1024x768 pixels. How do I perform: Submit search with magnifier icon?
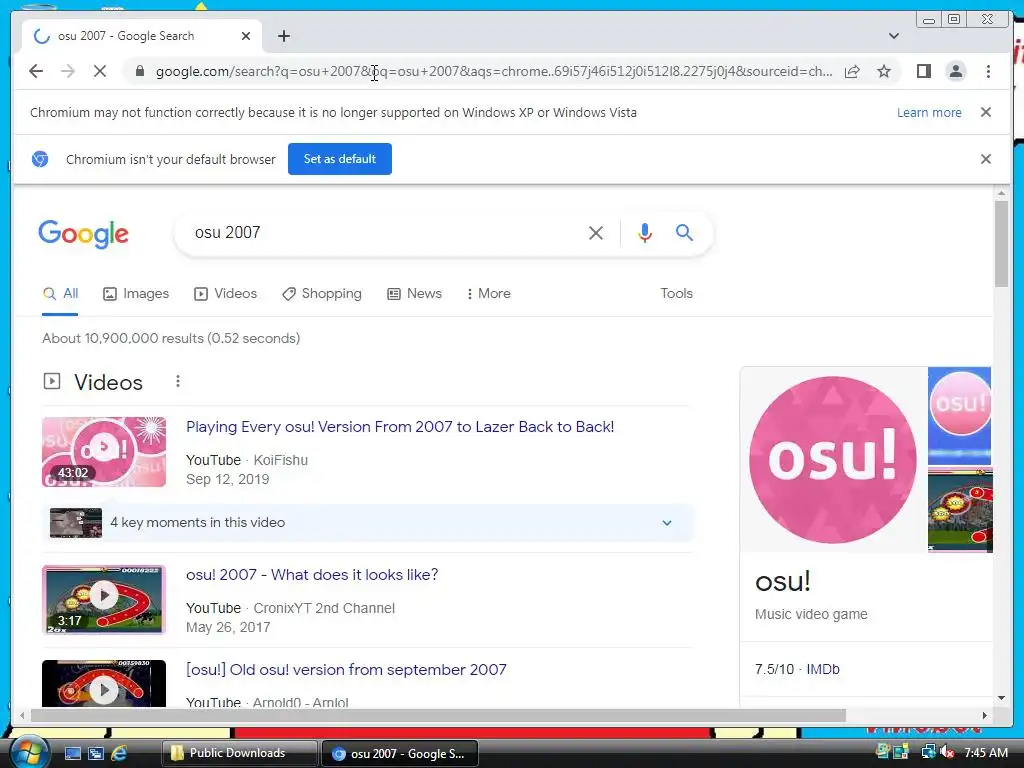pos(684,232)
